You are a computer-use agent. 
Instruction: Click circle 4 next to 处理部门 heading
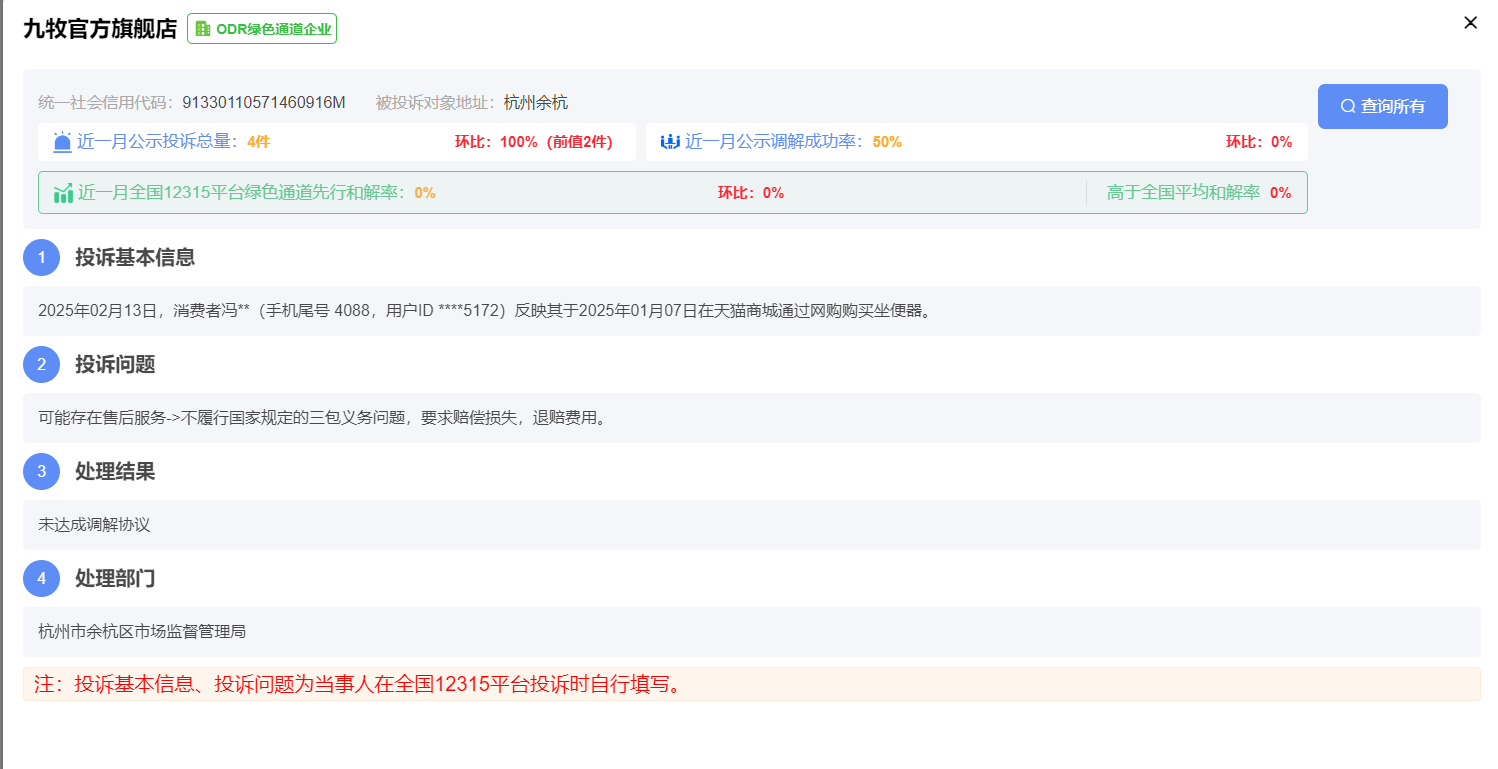pyautogui.click(x=41, y=578)
